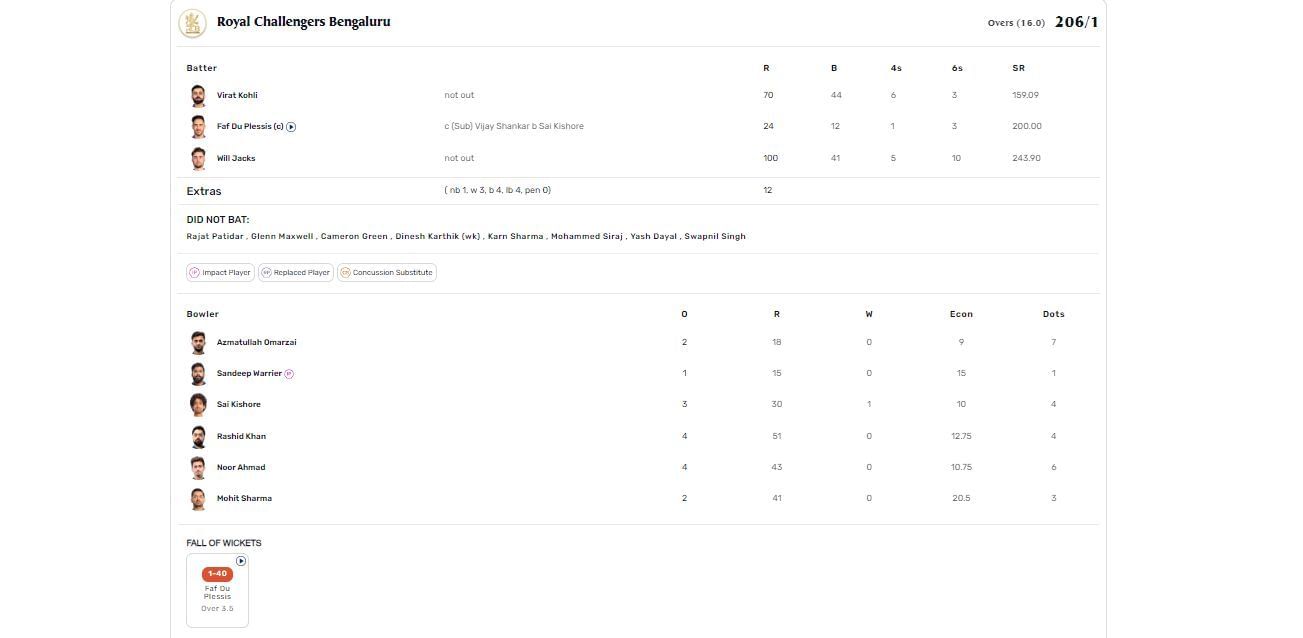Click Mohit Sharma's player avatar
1303x638 pixels.
198,499
